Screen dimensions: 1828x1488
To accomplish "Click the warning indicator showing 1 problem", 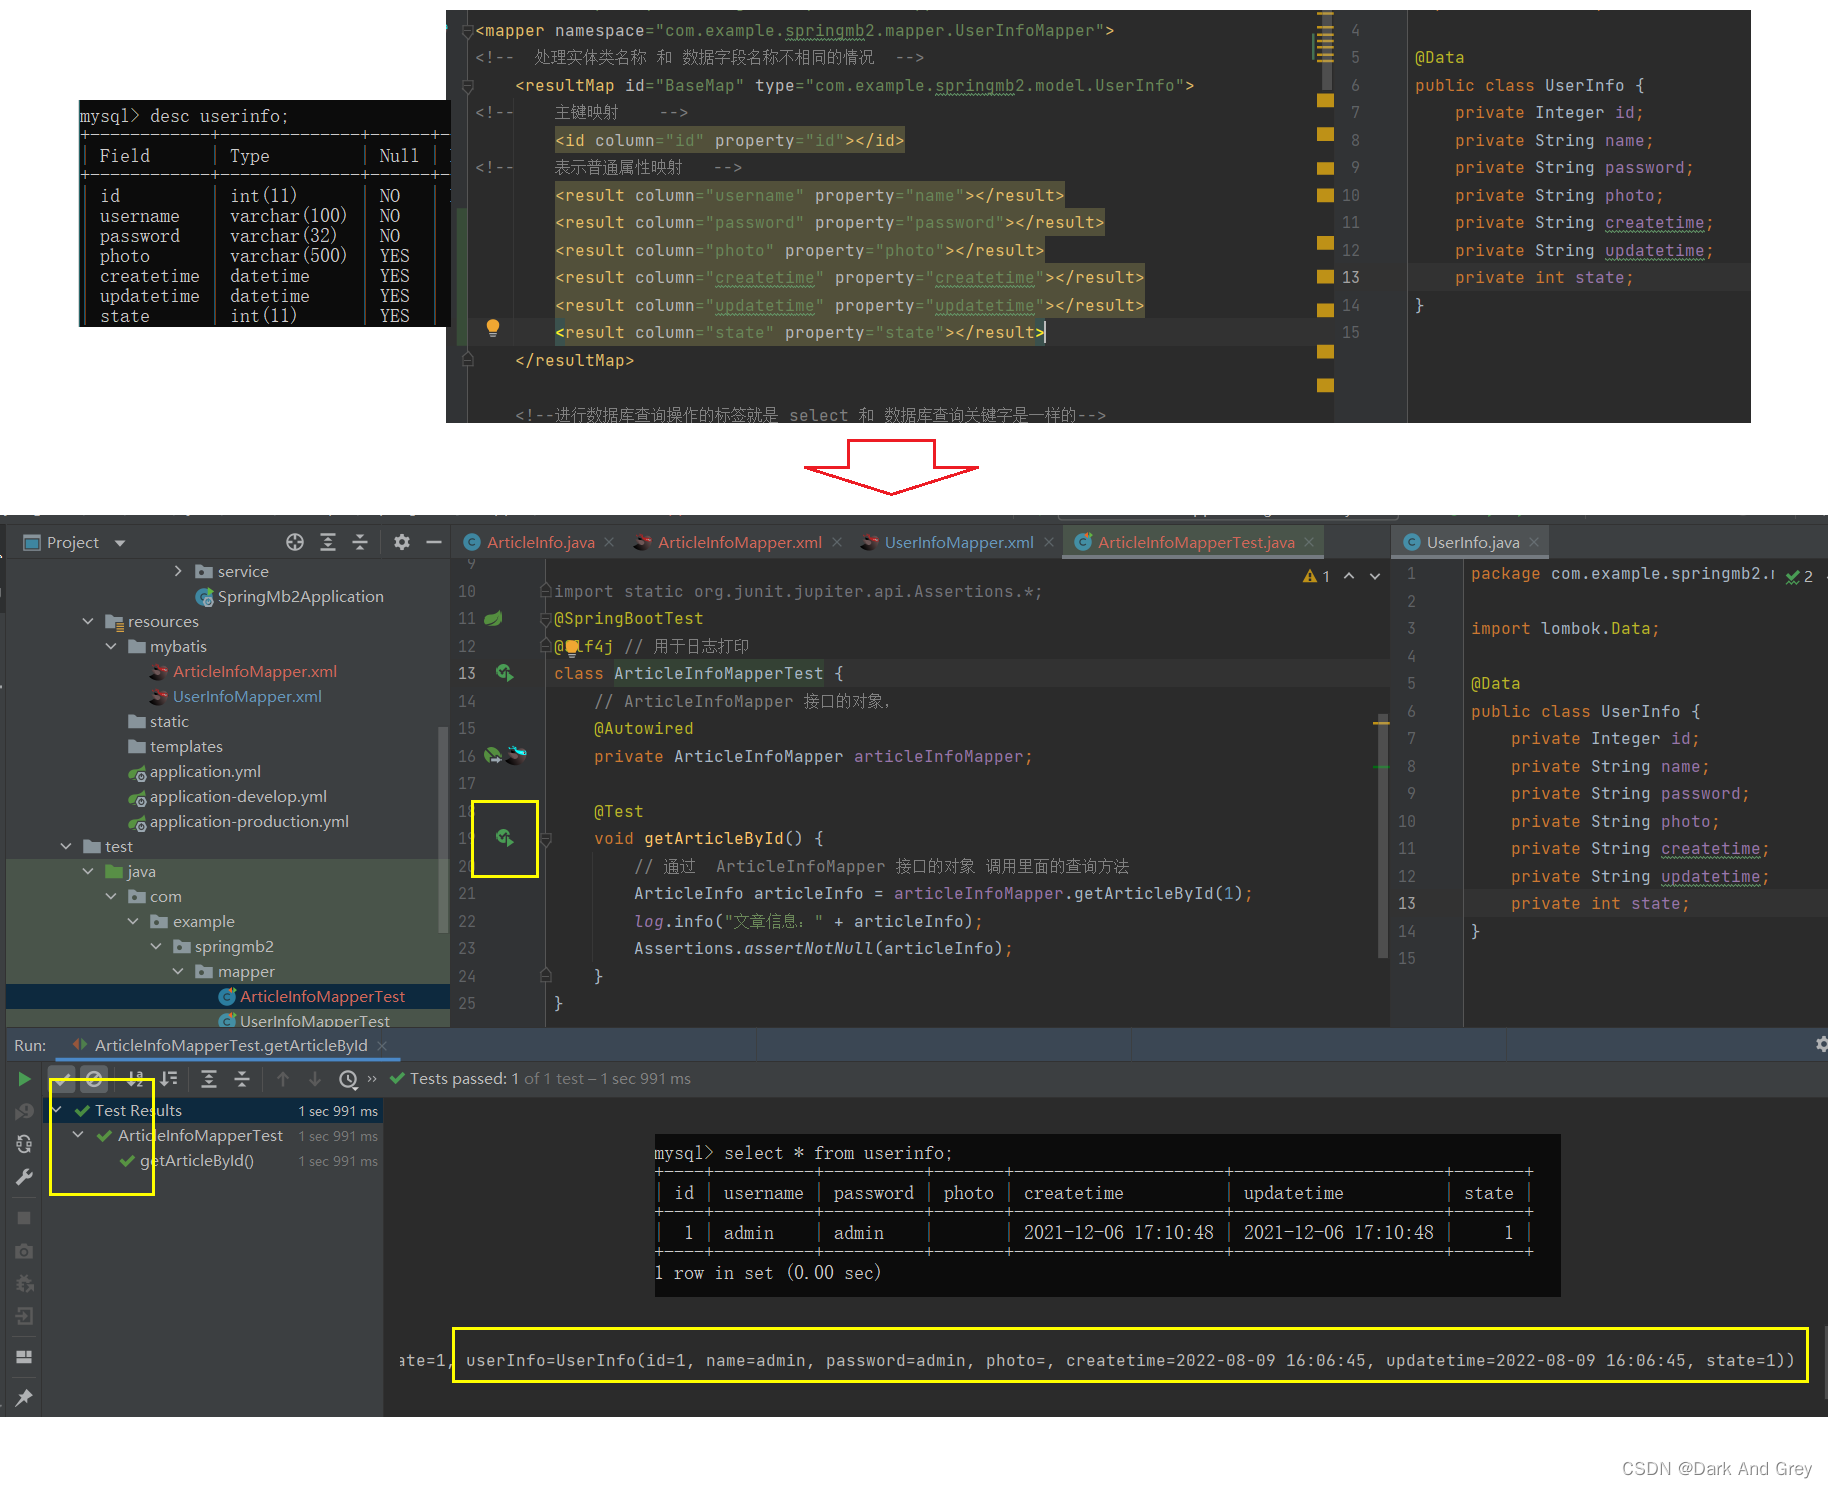I will coord(1316,576).
